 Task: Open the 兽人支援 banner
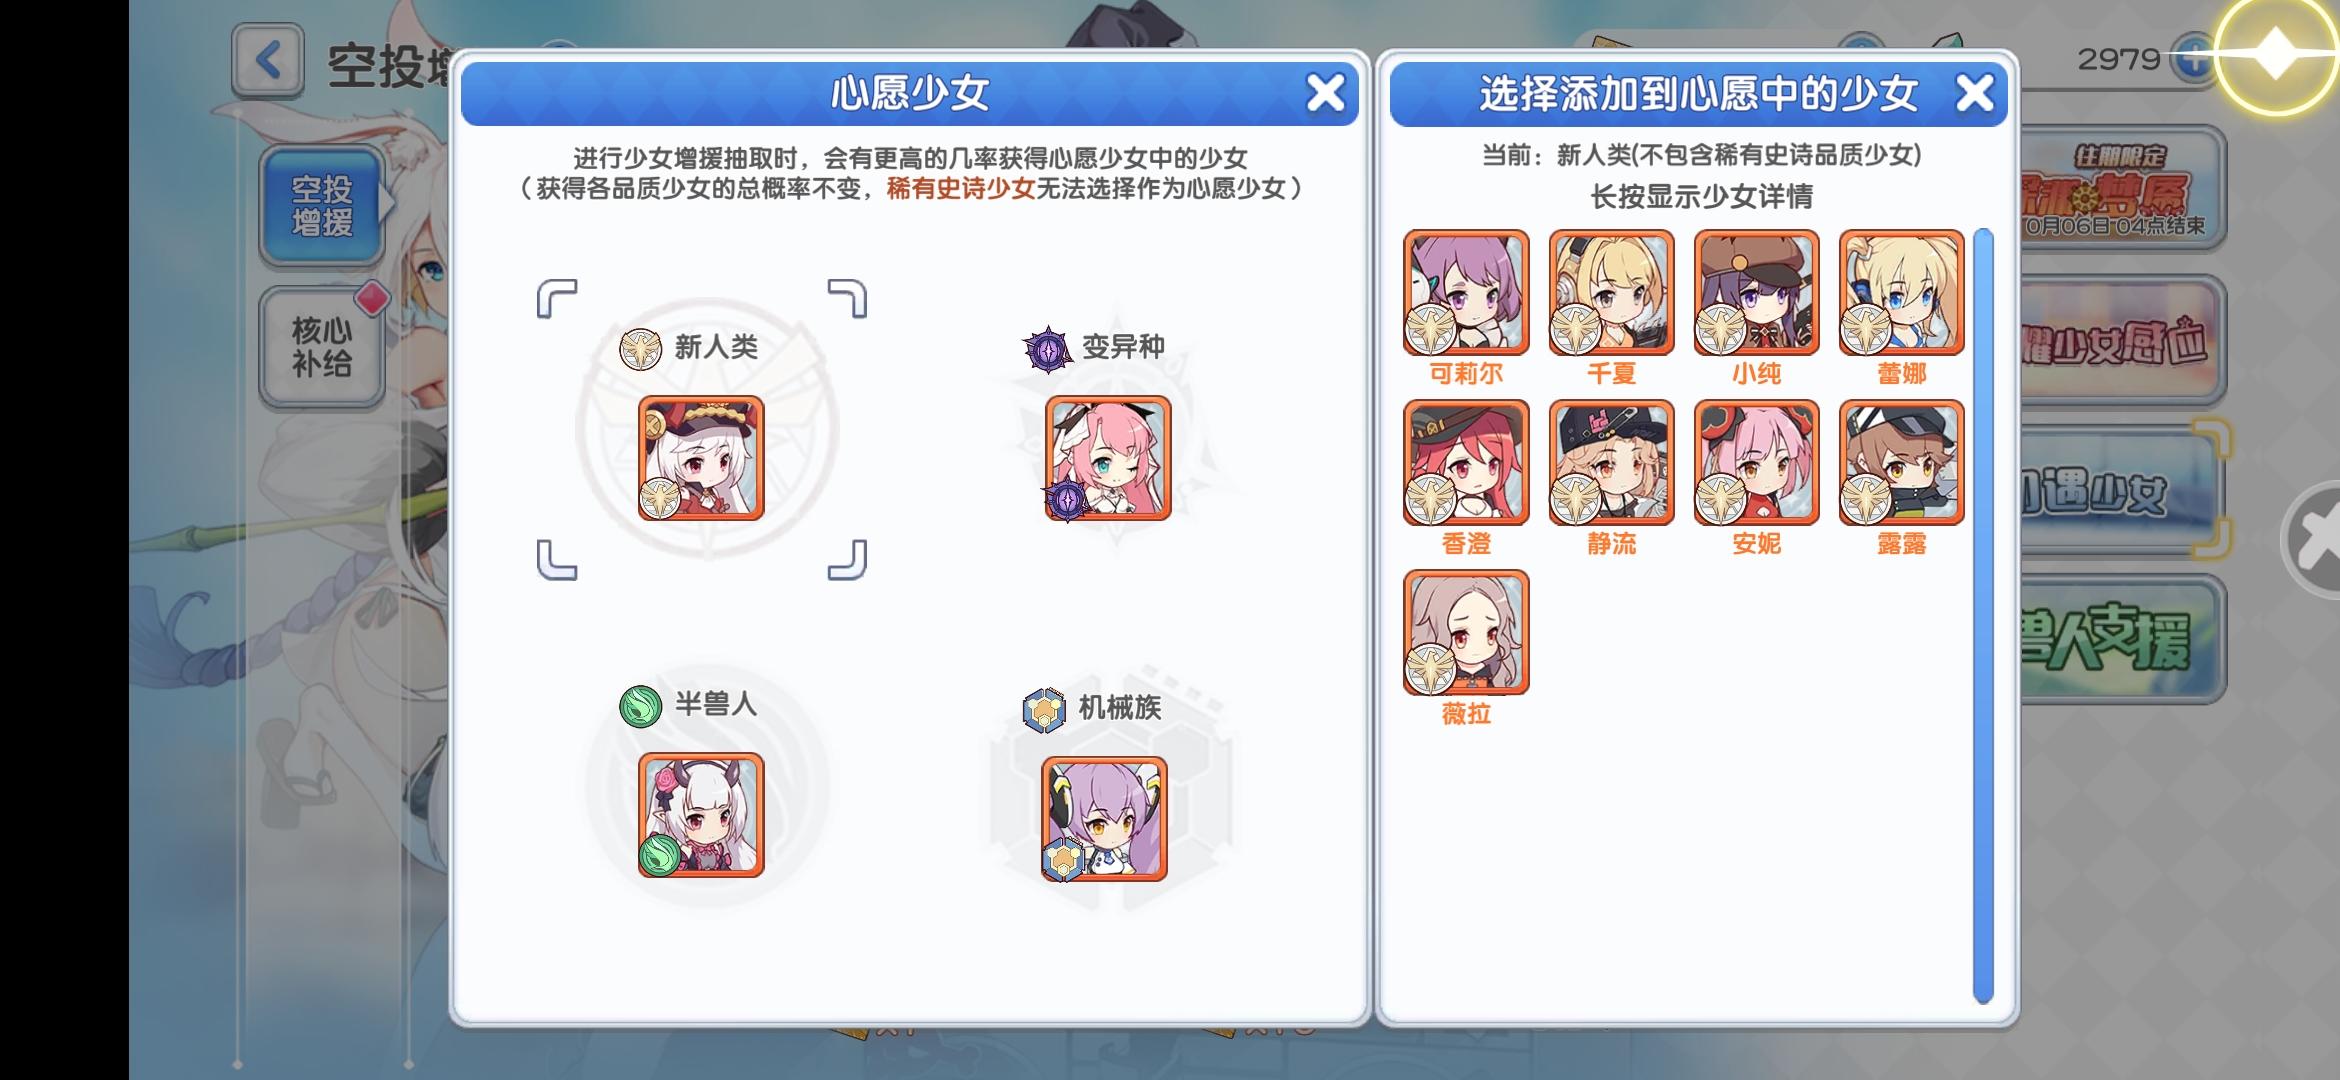(2122, 639)
